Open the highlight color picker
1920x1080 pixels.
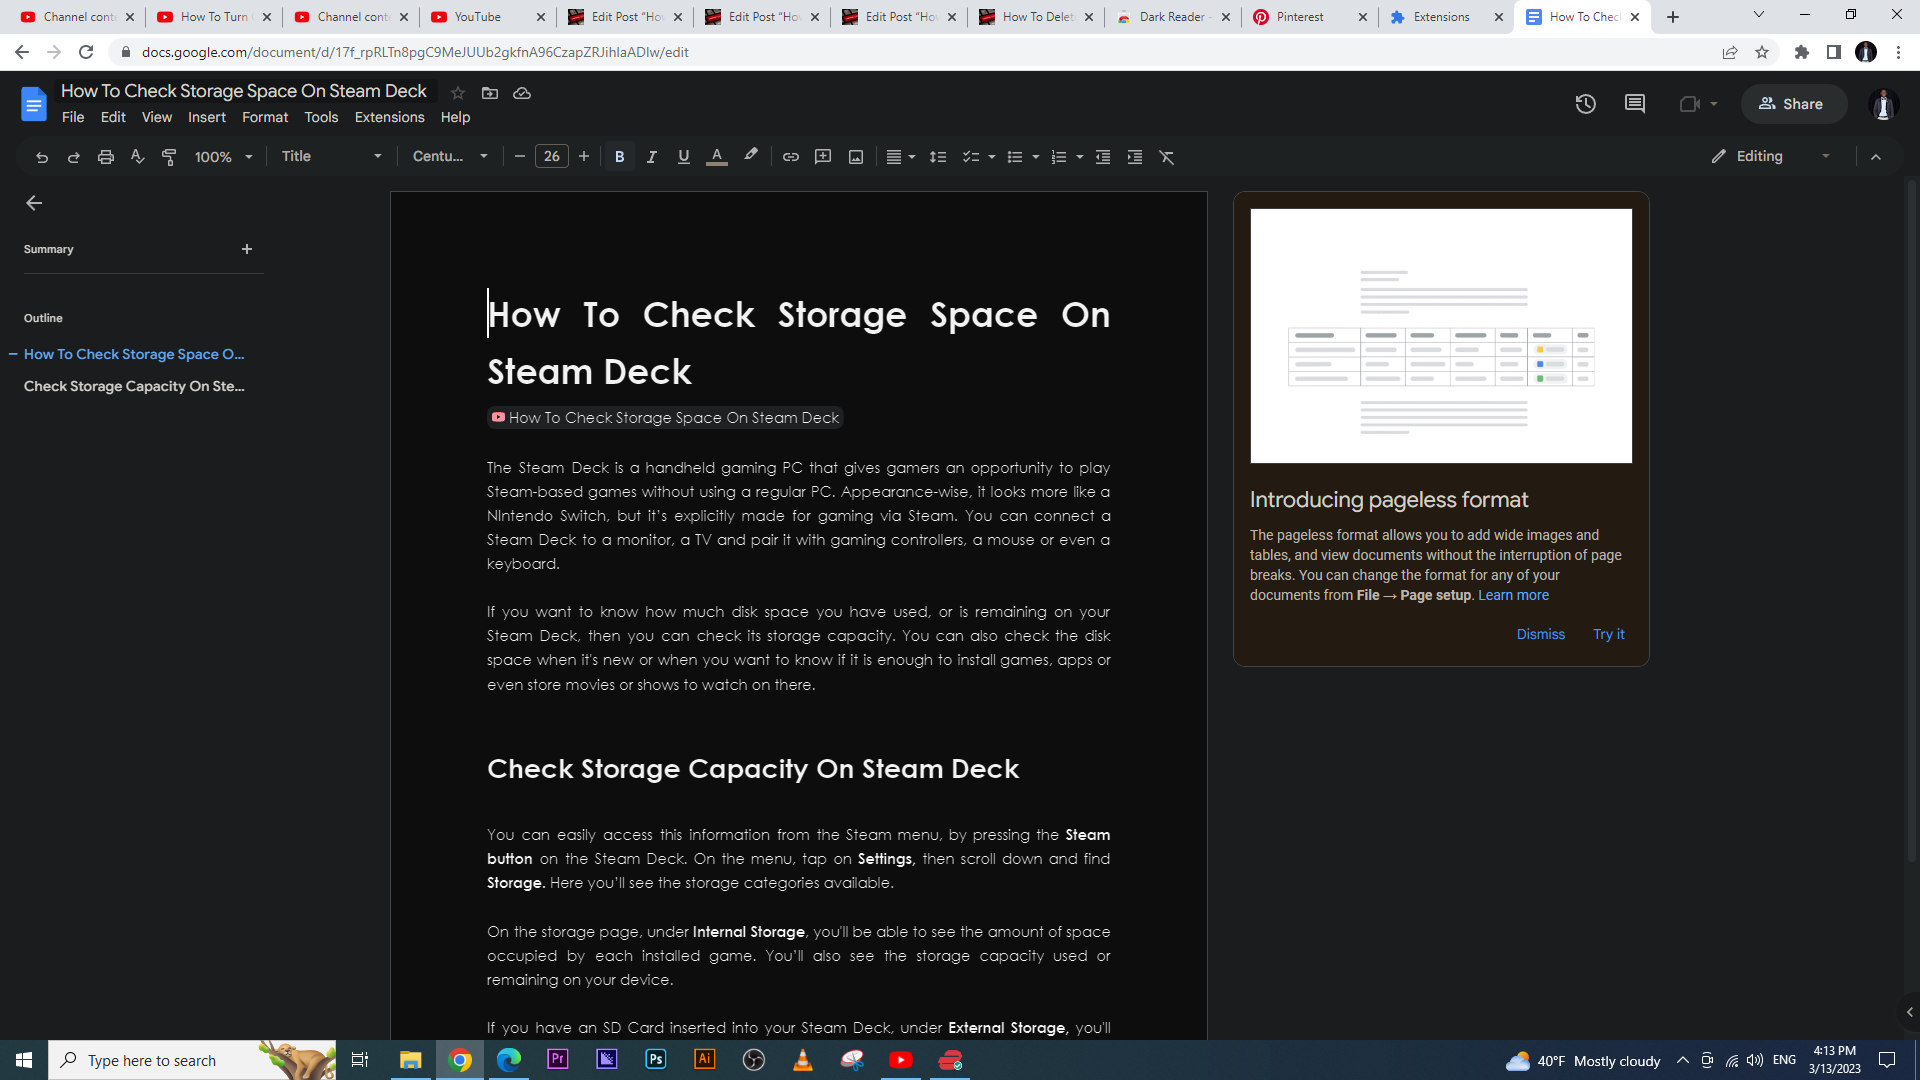(750, 157)
